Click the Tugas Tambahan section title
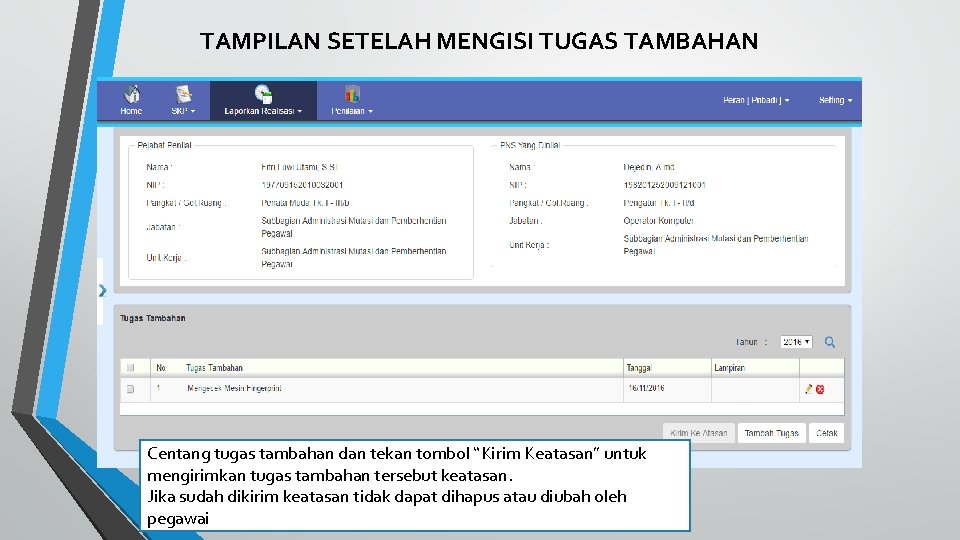The image size is (960, 540). 152,318
